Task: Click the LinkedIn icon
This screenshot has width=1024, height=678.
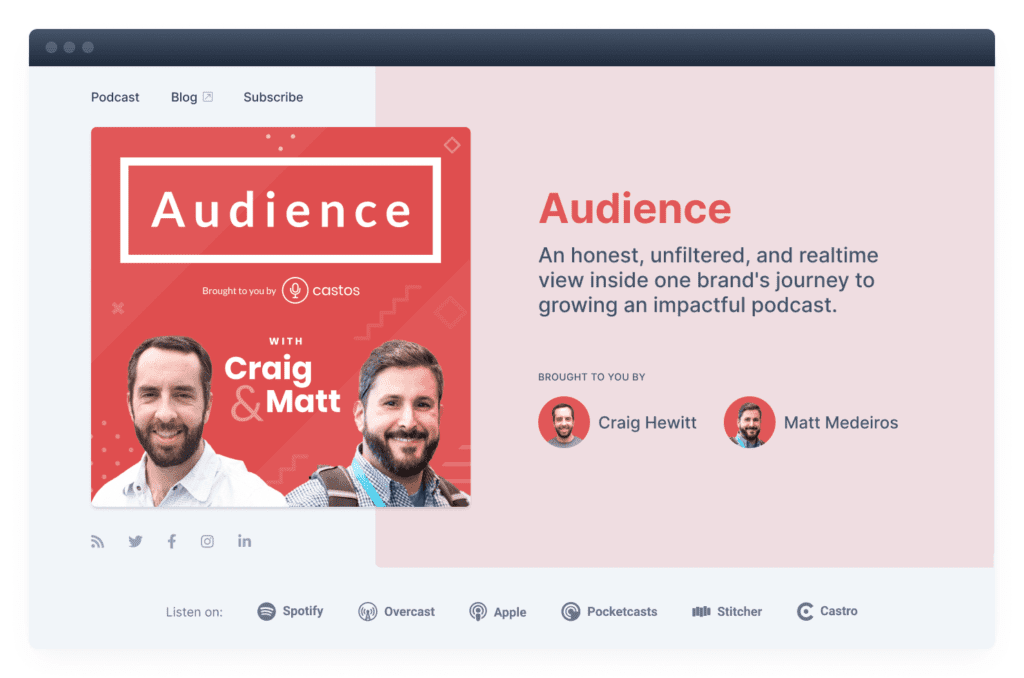Action: (x=244, y=542)
